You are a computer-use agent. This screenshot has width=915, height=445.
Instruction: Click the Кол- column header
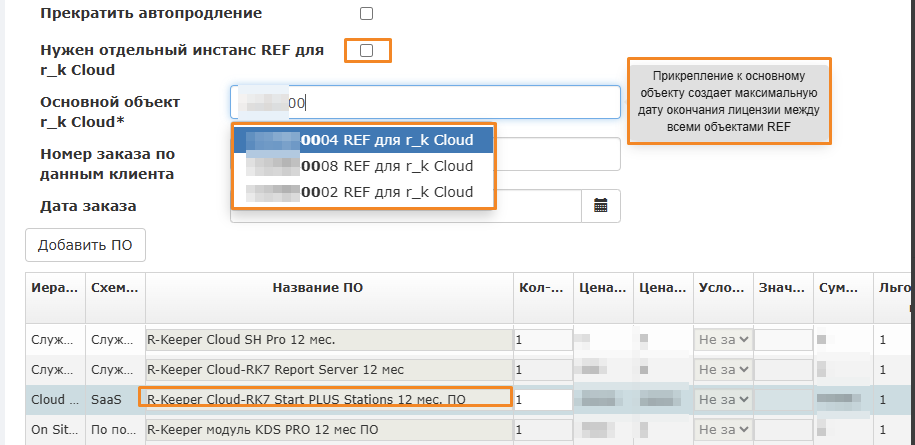[x=543, y=288]
